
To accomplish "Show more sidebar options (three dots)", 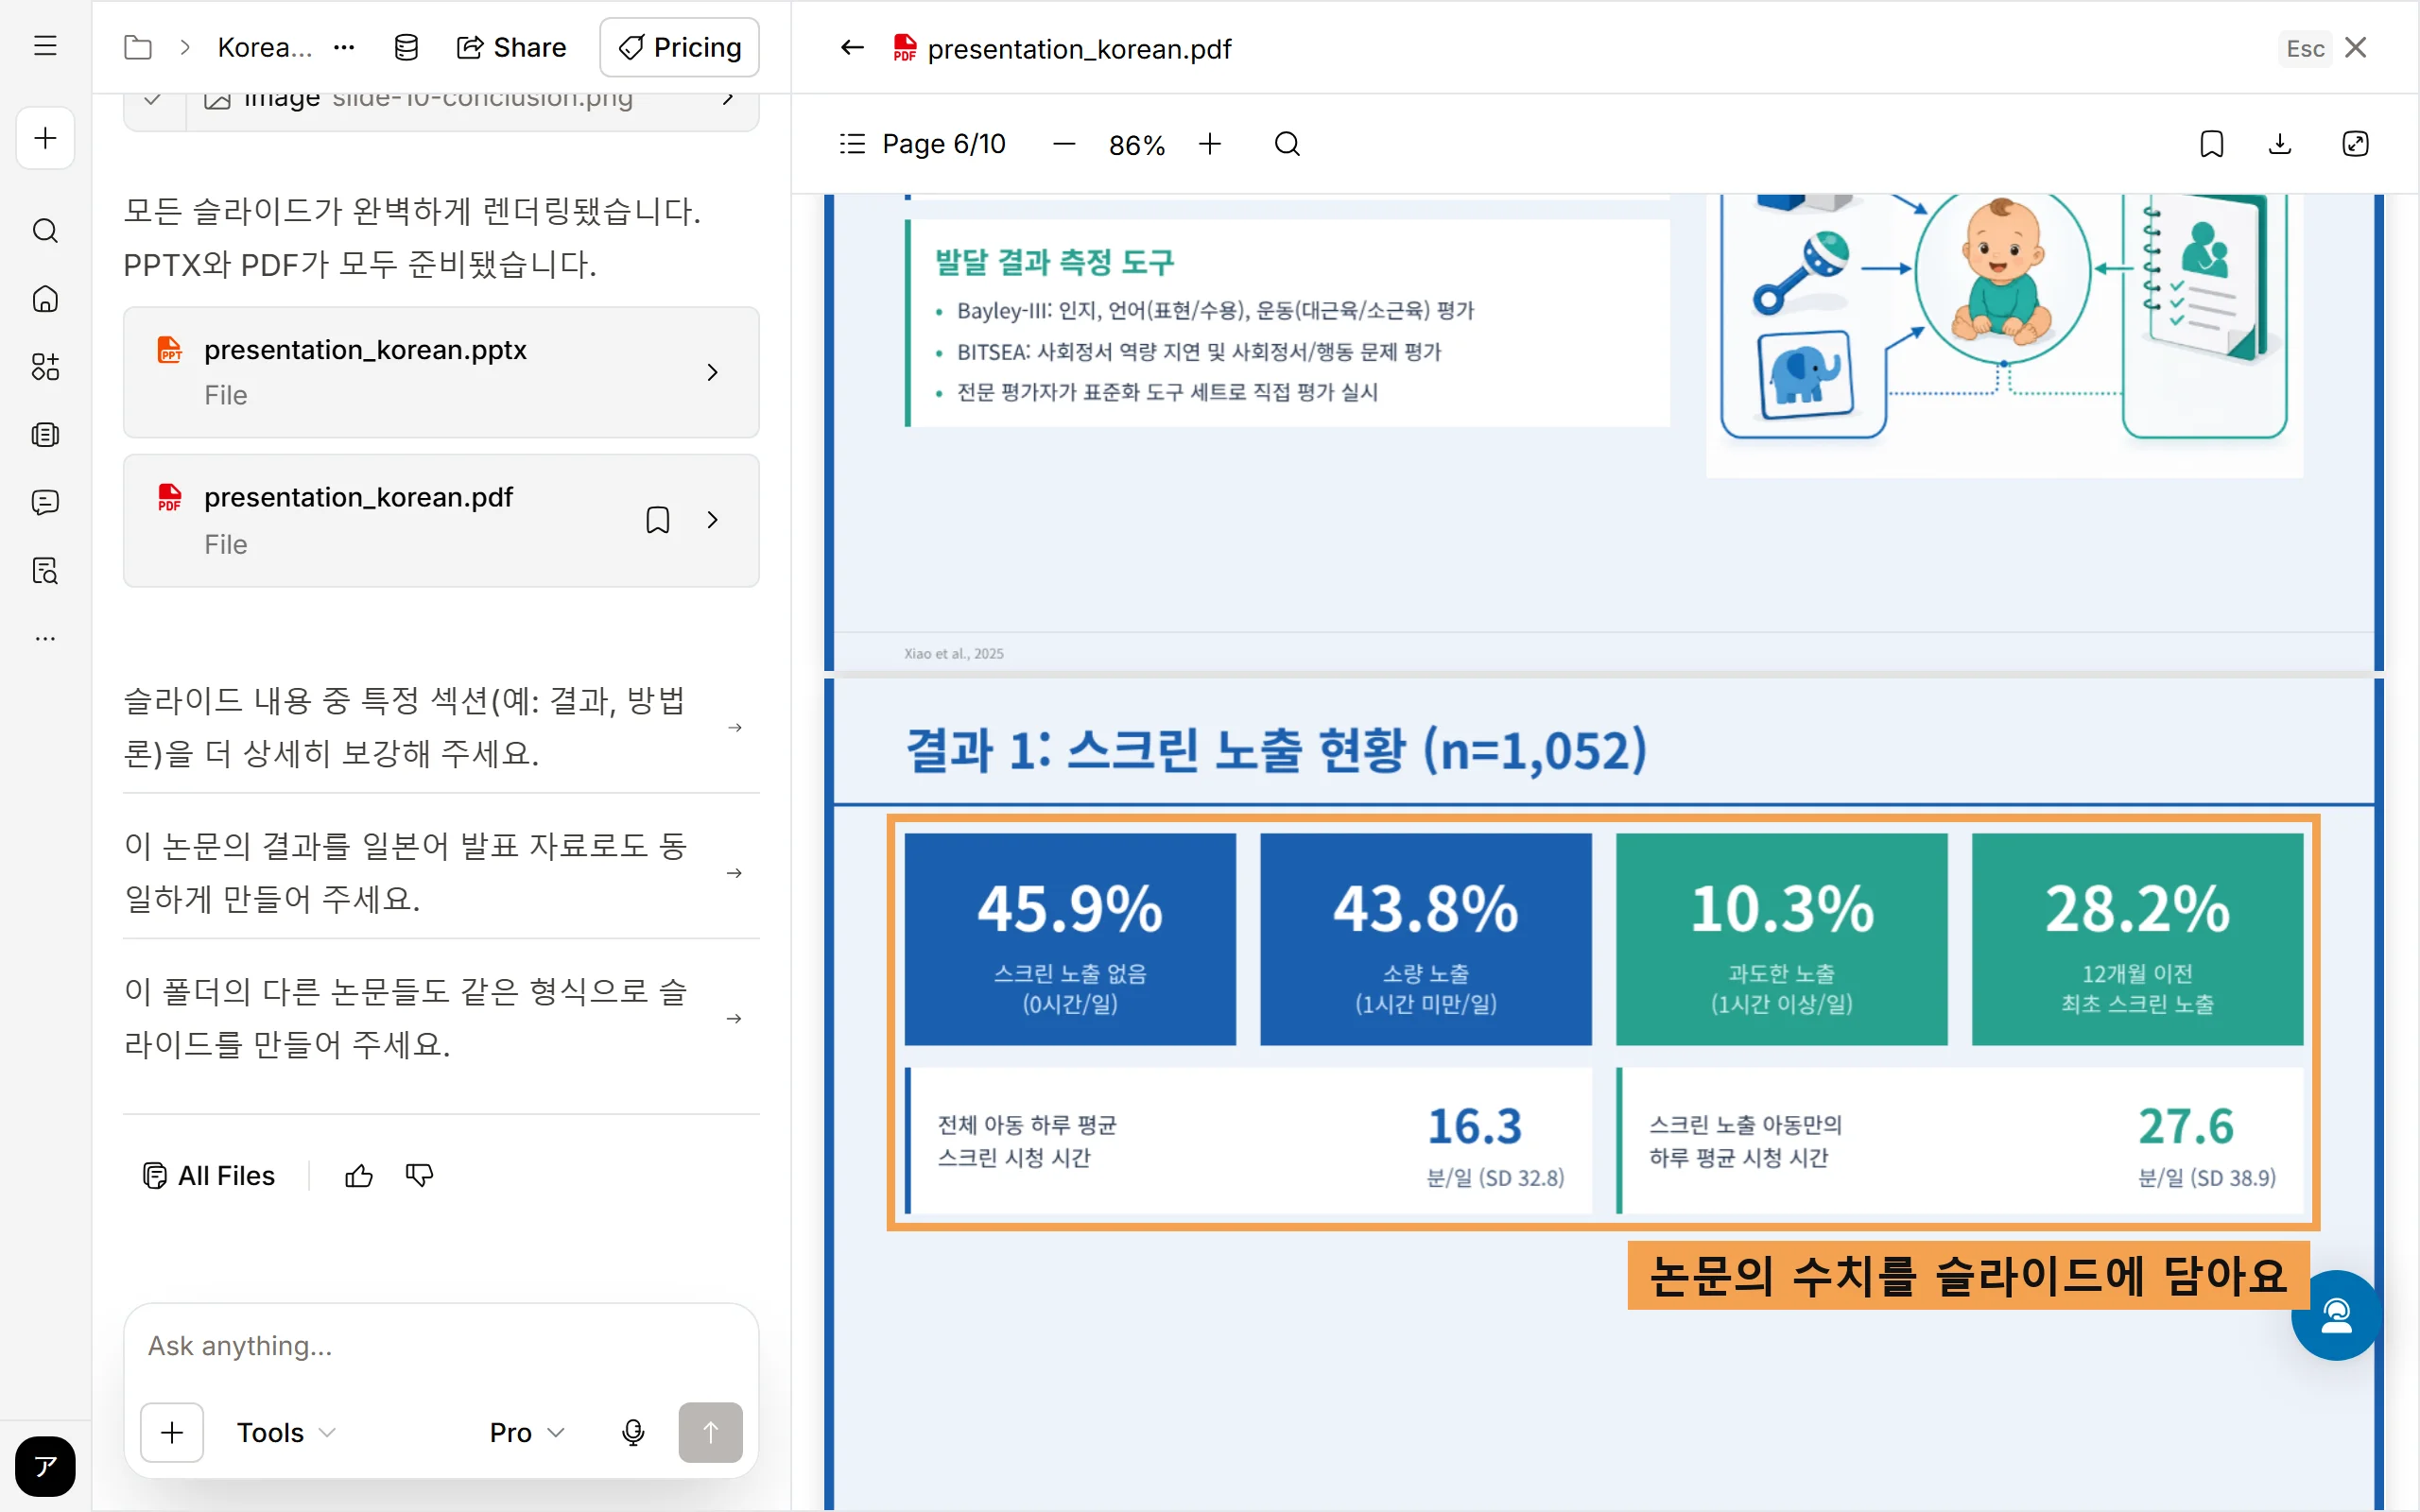I will [45, 638].
